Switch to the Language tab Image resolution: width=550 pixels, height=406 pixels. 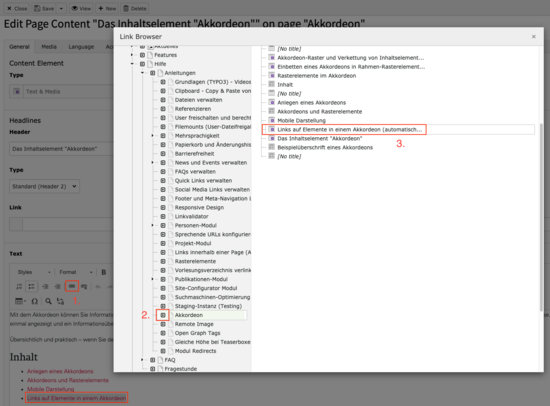click(81, 47)
